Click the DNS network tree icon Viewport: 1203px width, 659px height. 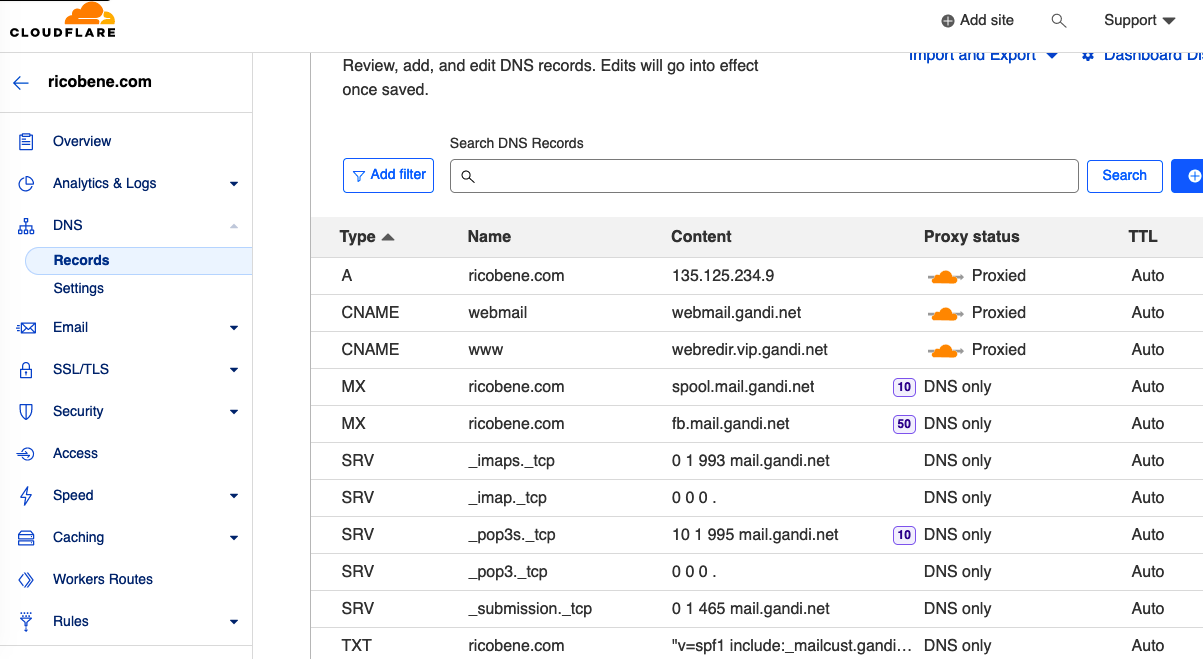tap(27, 226)
